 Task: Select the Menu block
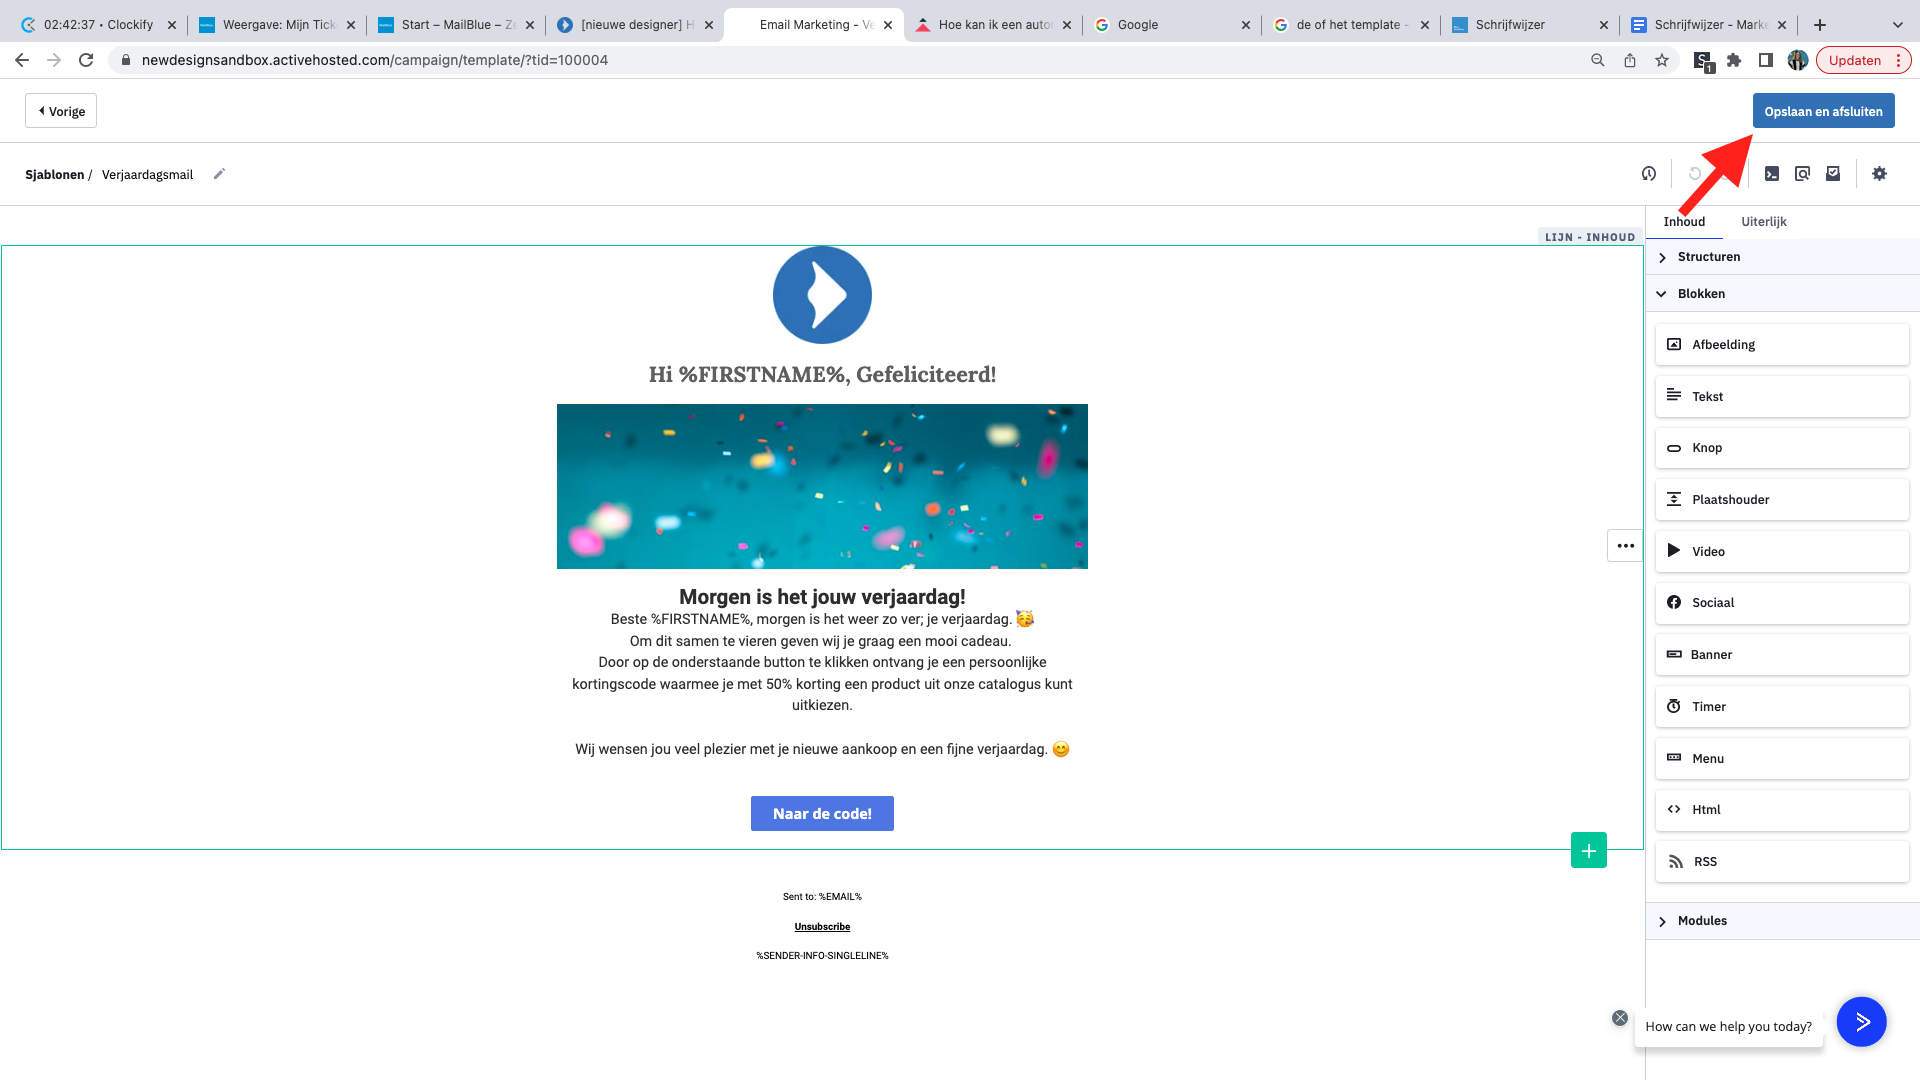[1782, 759]
